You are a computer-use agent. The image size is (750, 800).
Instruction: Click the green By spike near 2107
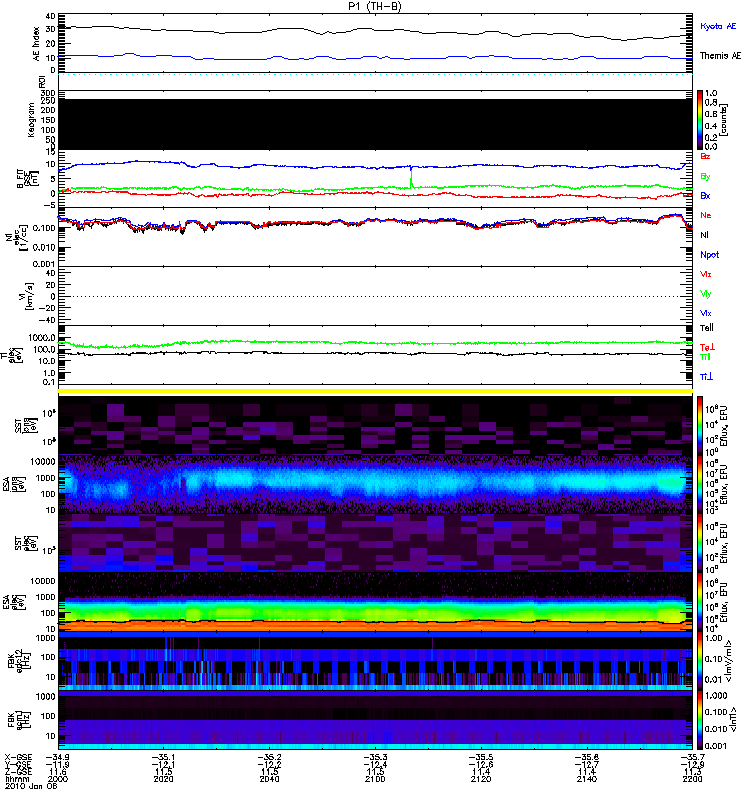click(411, 177)
